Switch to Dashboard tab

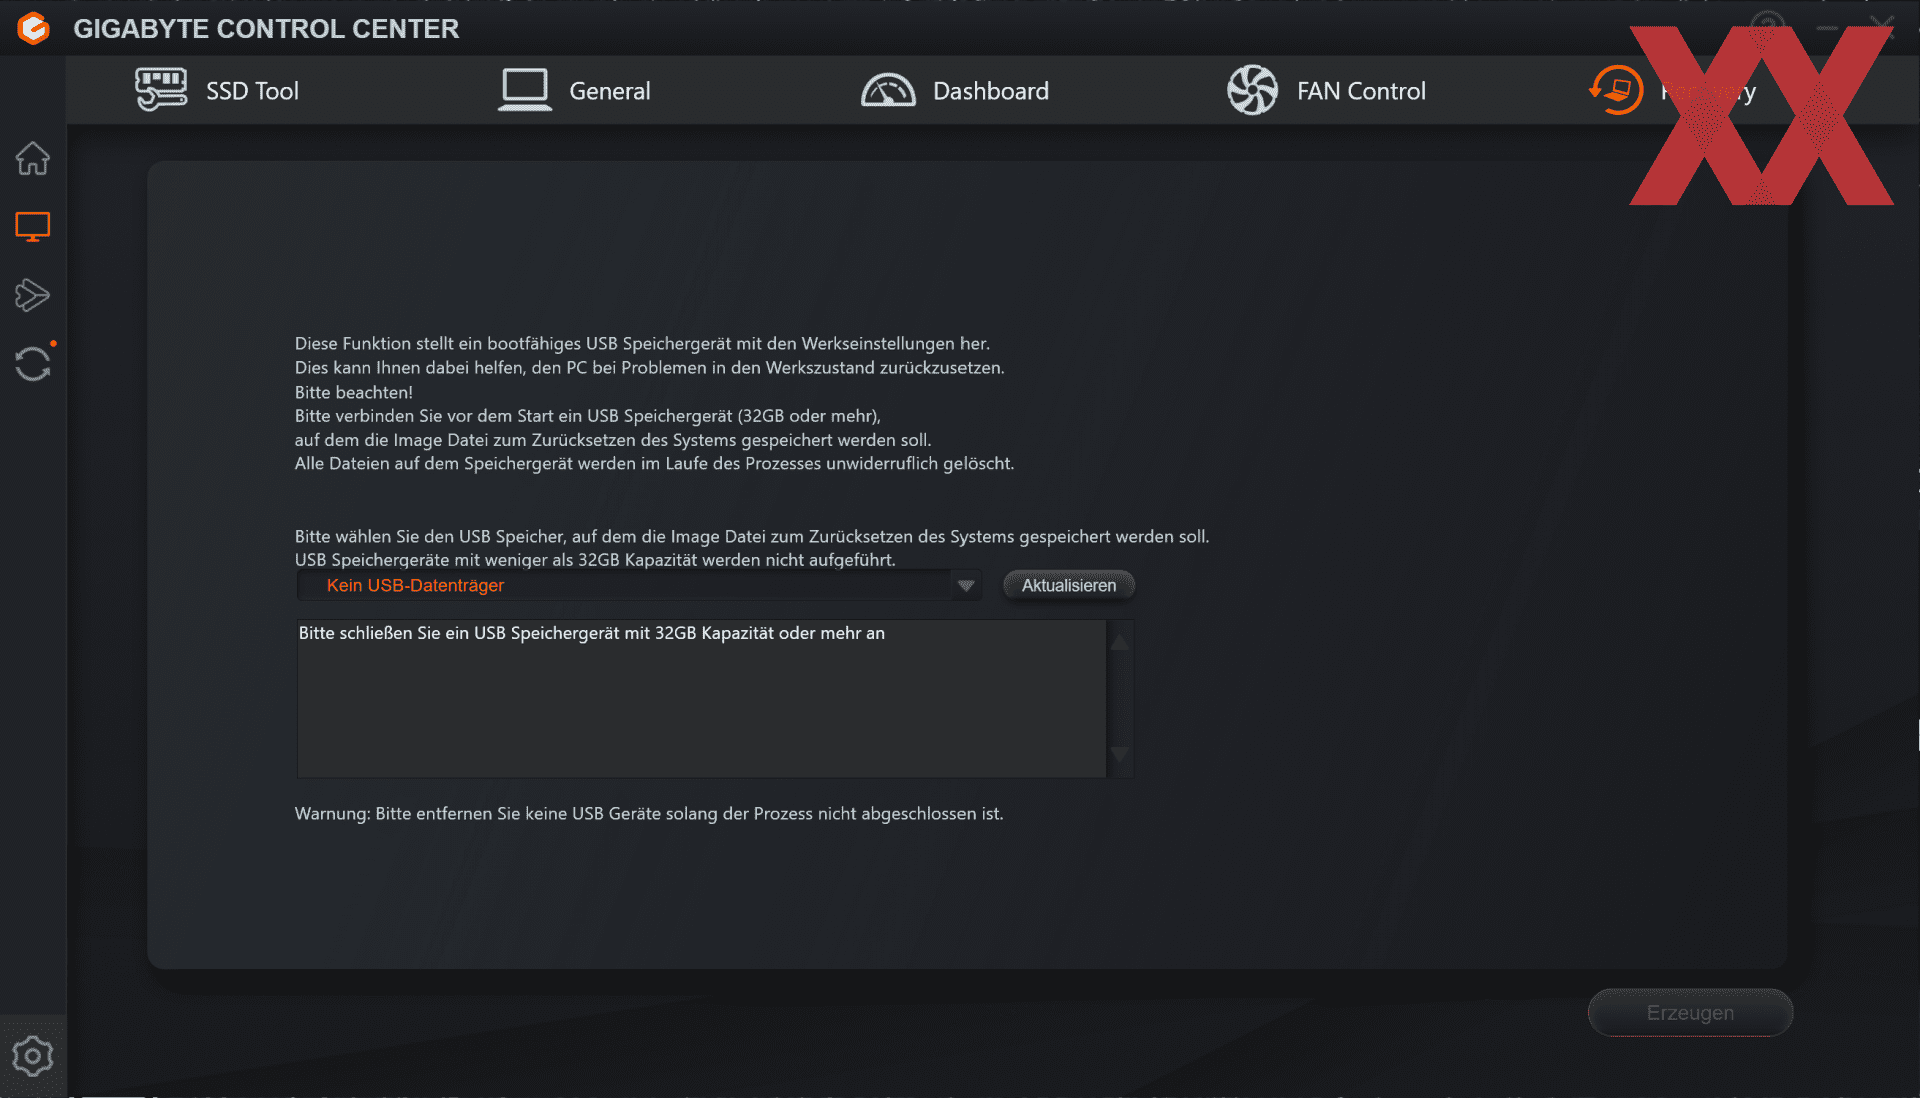click(955, 90)
